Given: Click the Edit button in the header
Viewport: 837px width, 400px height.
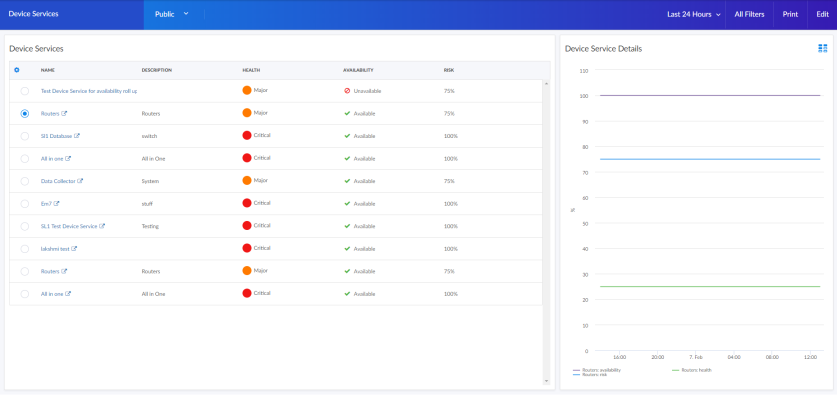Looking at the screenshot, I should pyautogui.click(x=822, y=14).
